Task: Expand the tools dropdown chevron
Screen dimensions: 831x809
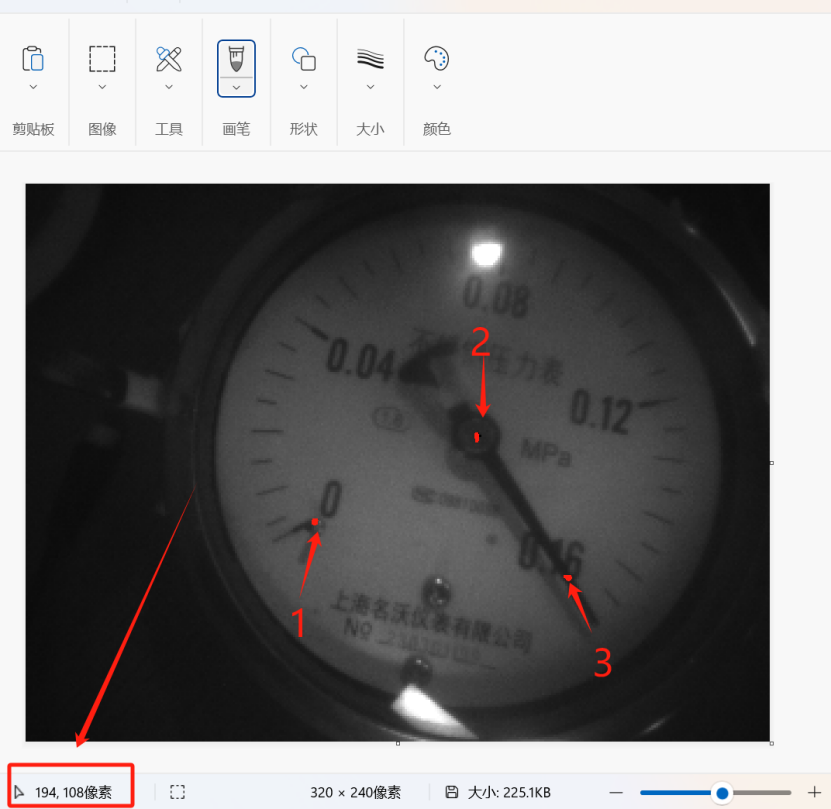Action: (x=169, y=86)
